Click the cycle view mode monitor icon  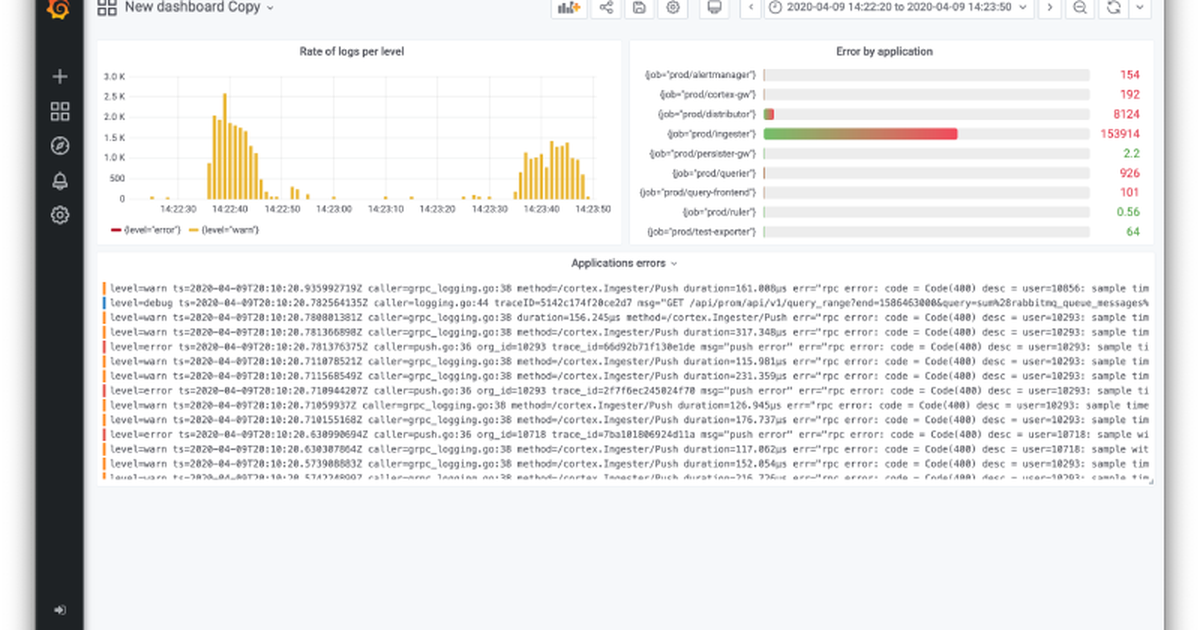pos(713,8)
